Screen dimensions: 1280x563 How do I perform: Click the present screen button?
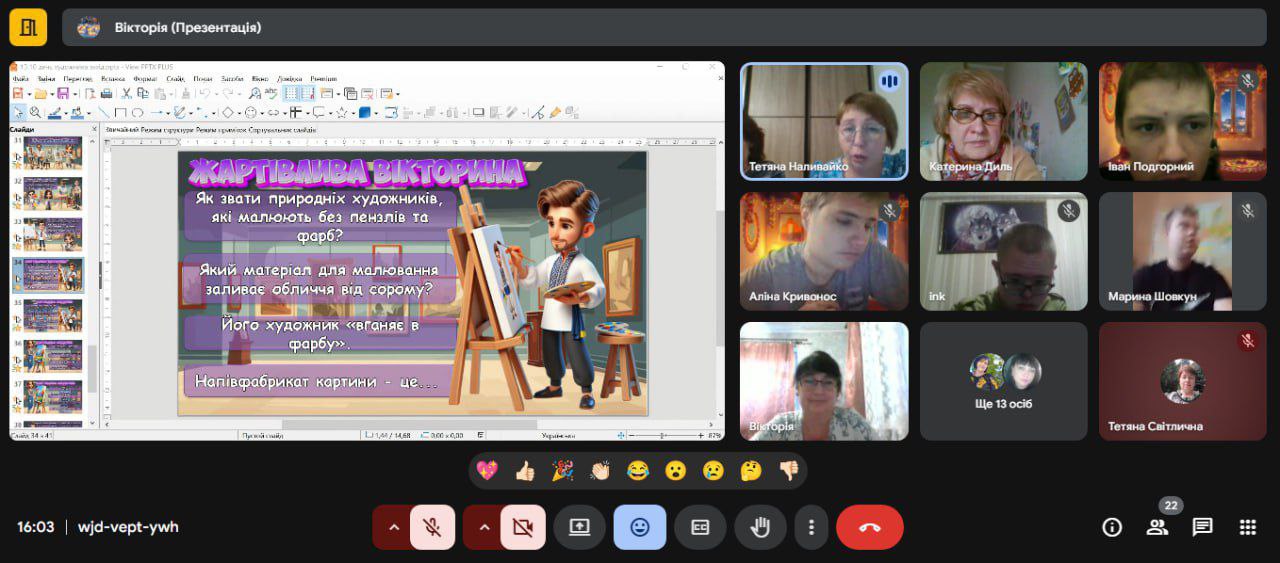click(x=579, y=527)
